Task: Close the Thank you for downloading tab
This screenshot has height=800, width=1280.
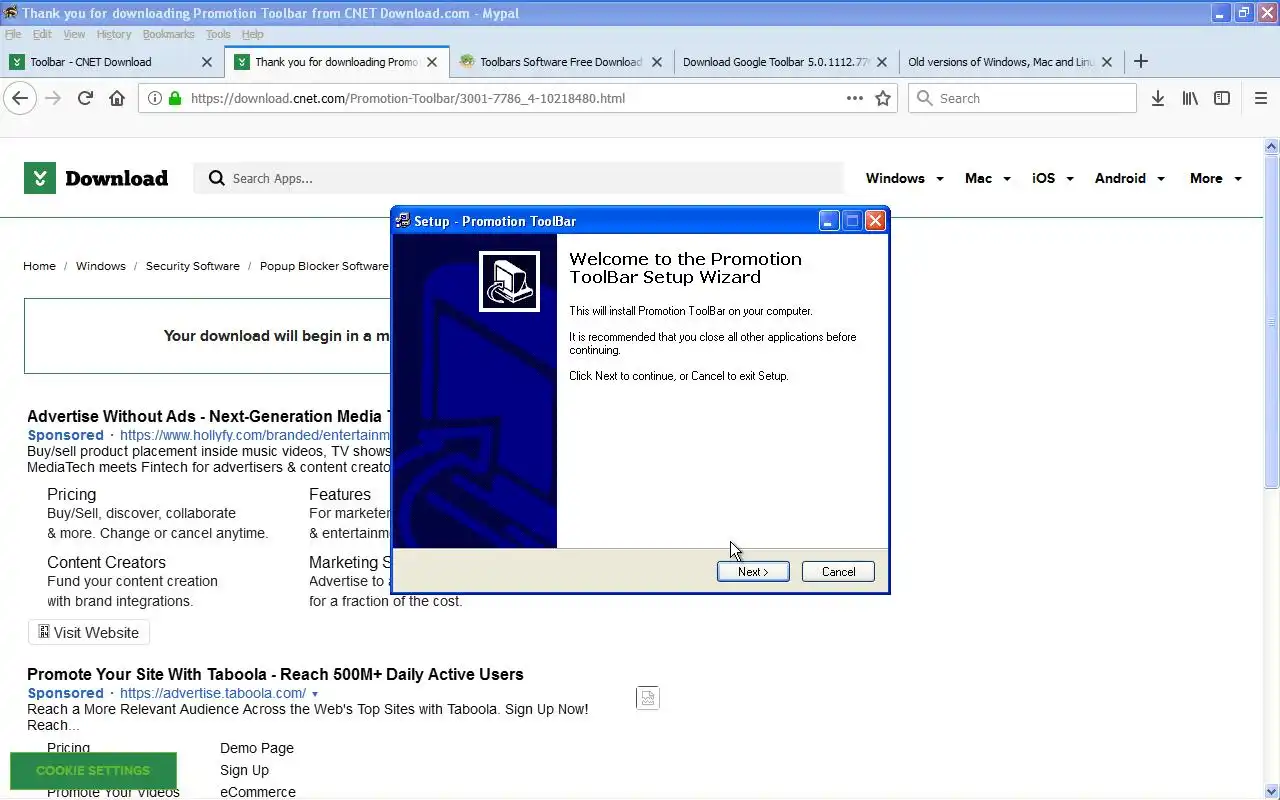Action: [432, 61]
